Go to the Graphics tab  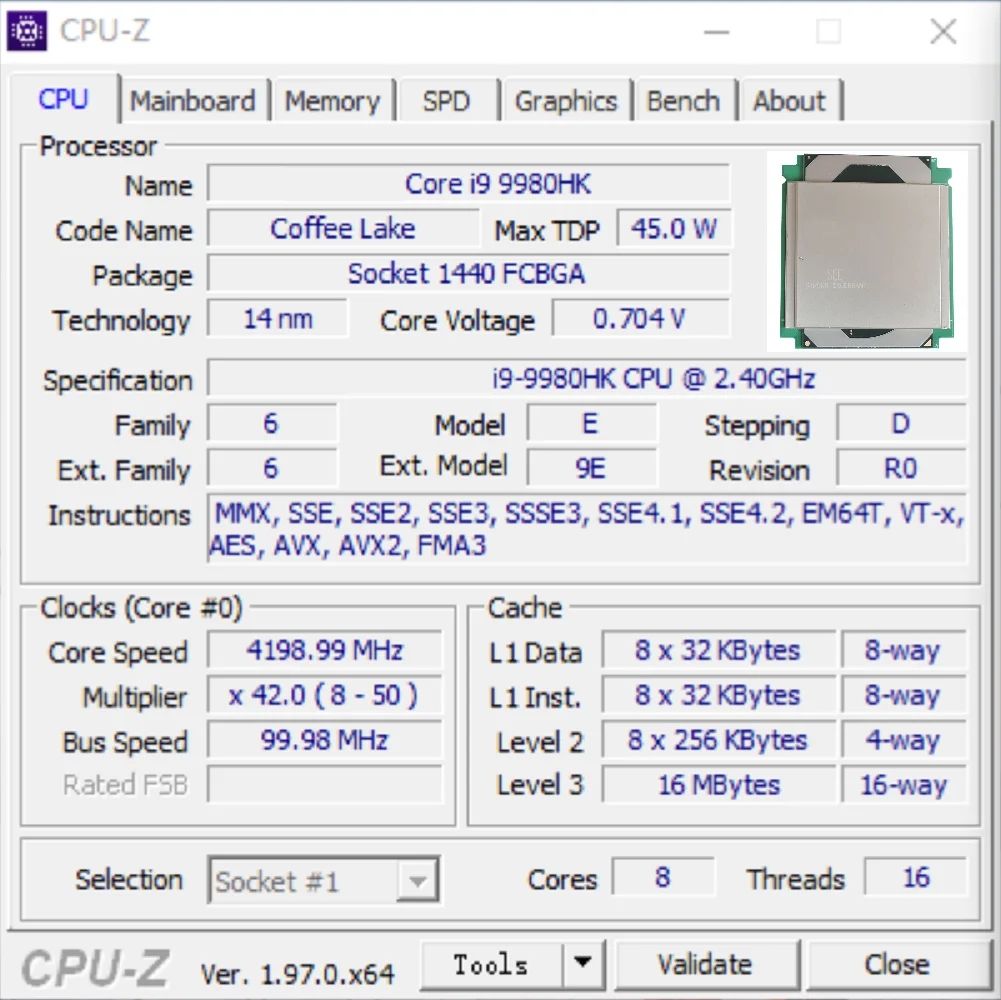tap(566, 101)
